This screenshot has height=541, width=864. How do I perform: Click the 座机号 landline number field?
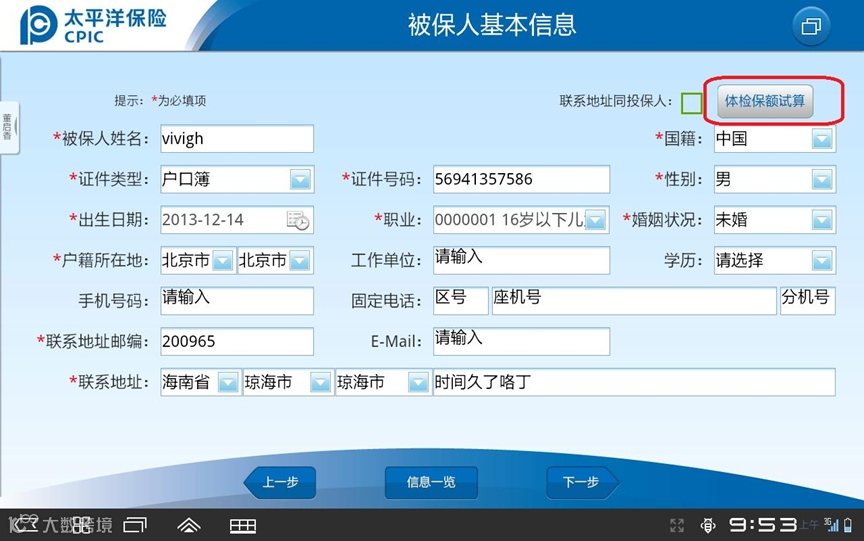[x=634, y=301]
